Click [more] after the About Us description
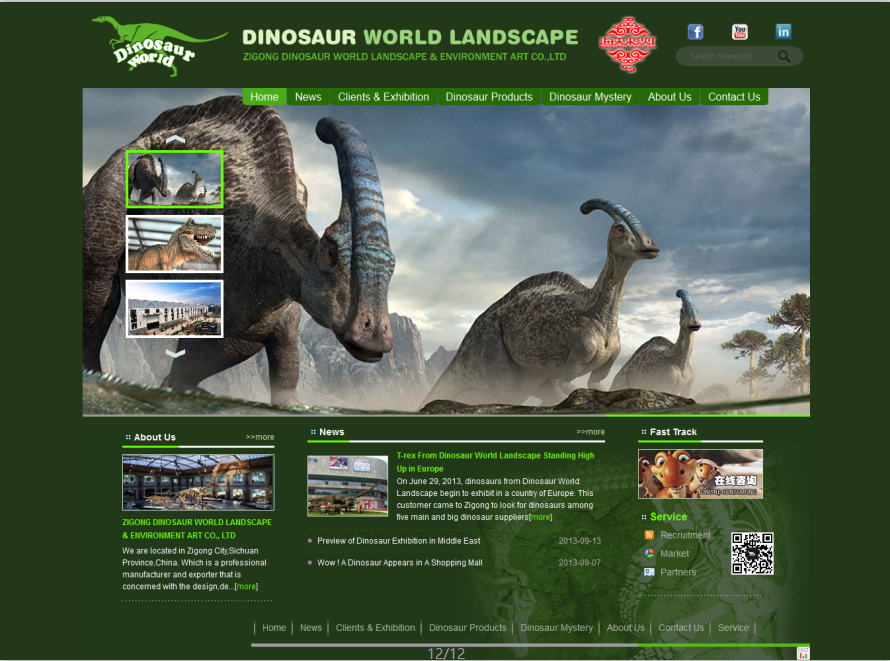This screenshot has height=661, width=890. [246, 587]
